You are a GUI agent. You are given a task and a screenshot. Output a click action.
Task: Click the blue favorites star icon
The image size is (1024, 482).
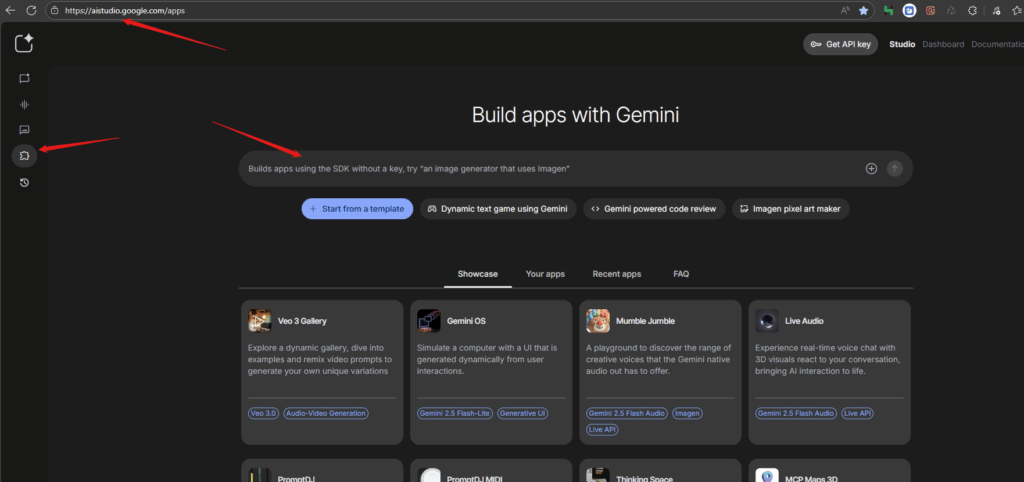(x=863, y=10)
